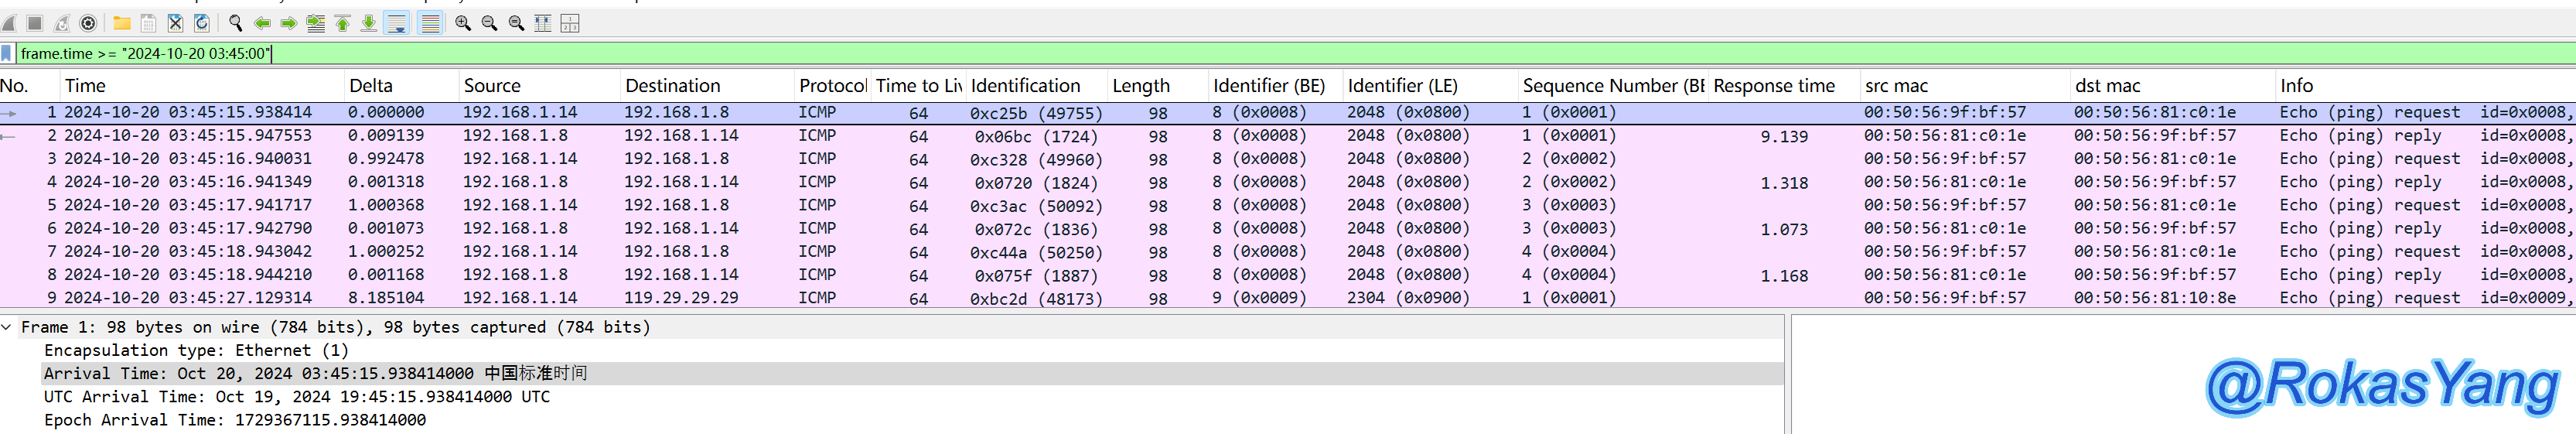
Task: Select the Arrival Time detail line
Action: click(x=315, y=373)
